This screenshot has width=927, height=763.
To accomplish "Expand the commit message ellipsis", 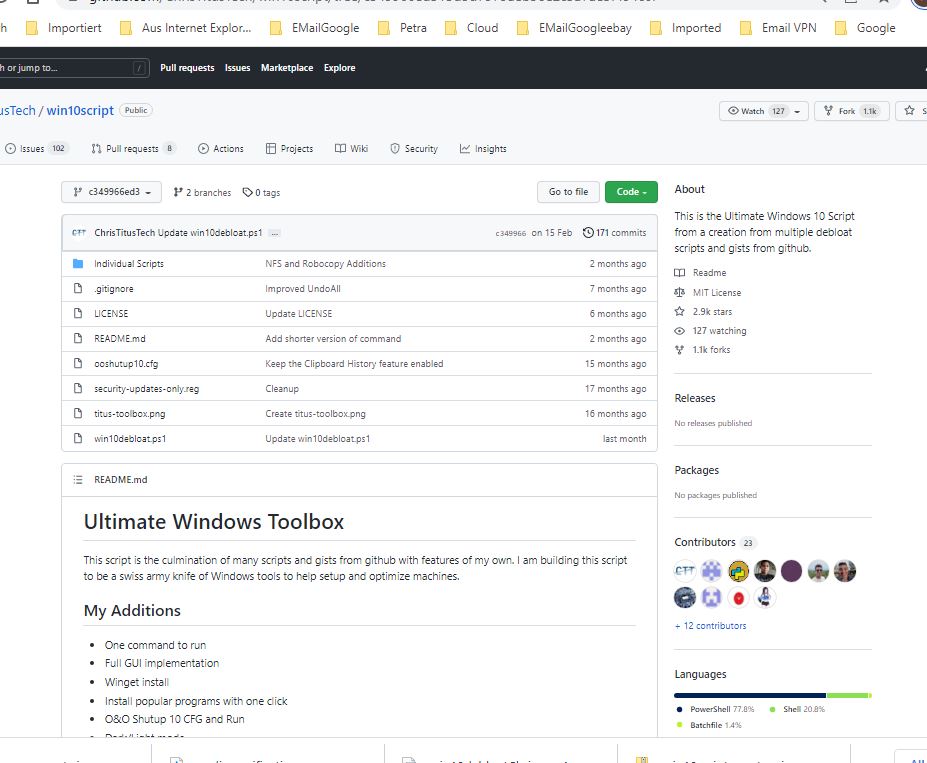I will click(274, 233).
